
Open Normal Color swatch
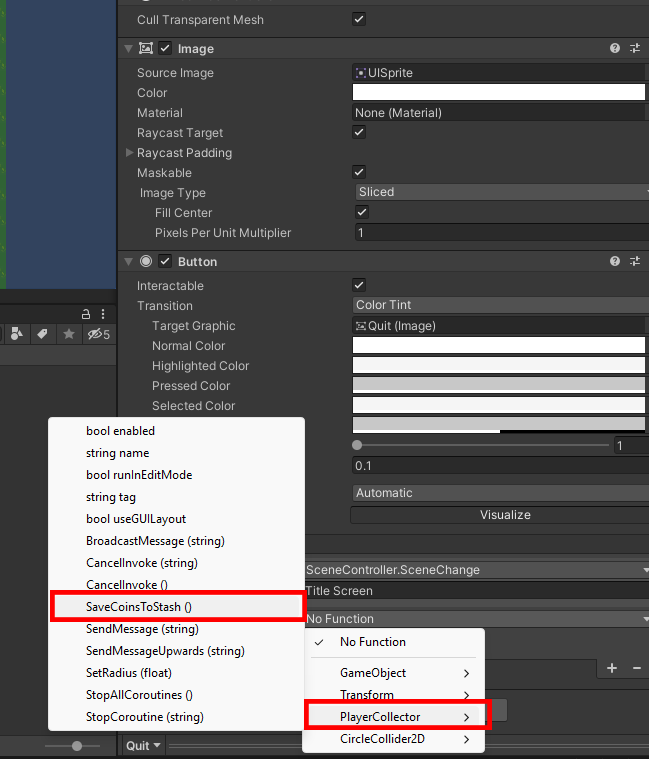499,345
